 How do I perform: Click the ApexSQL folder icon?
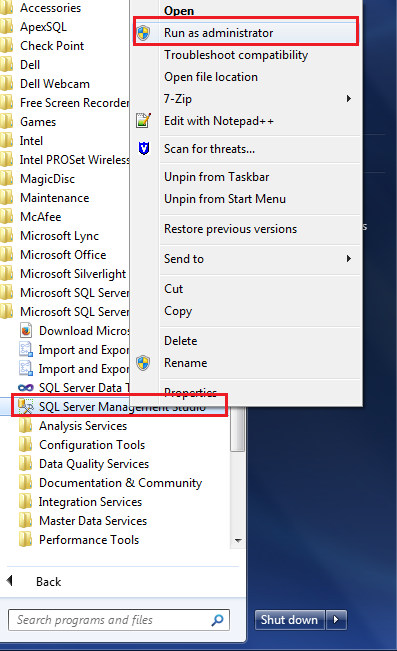6,27
